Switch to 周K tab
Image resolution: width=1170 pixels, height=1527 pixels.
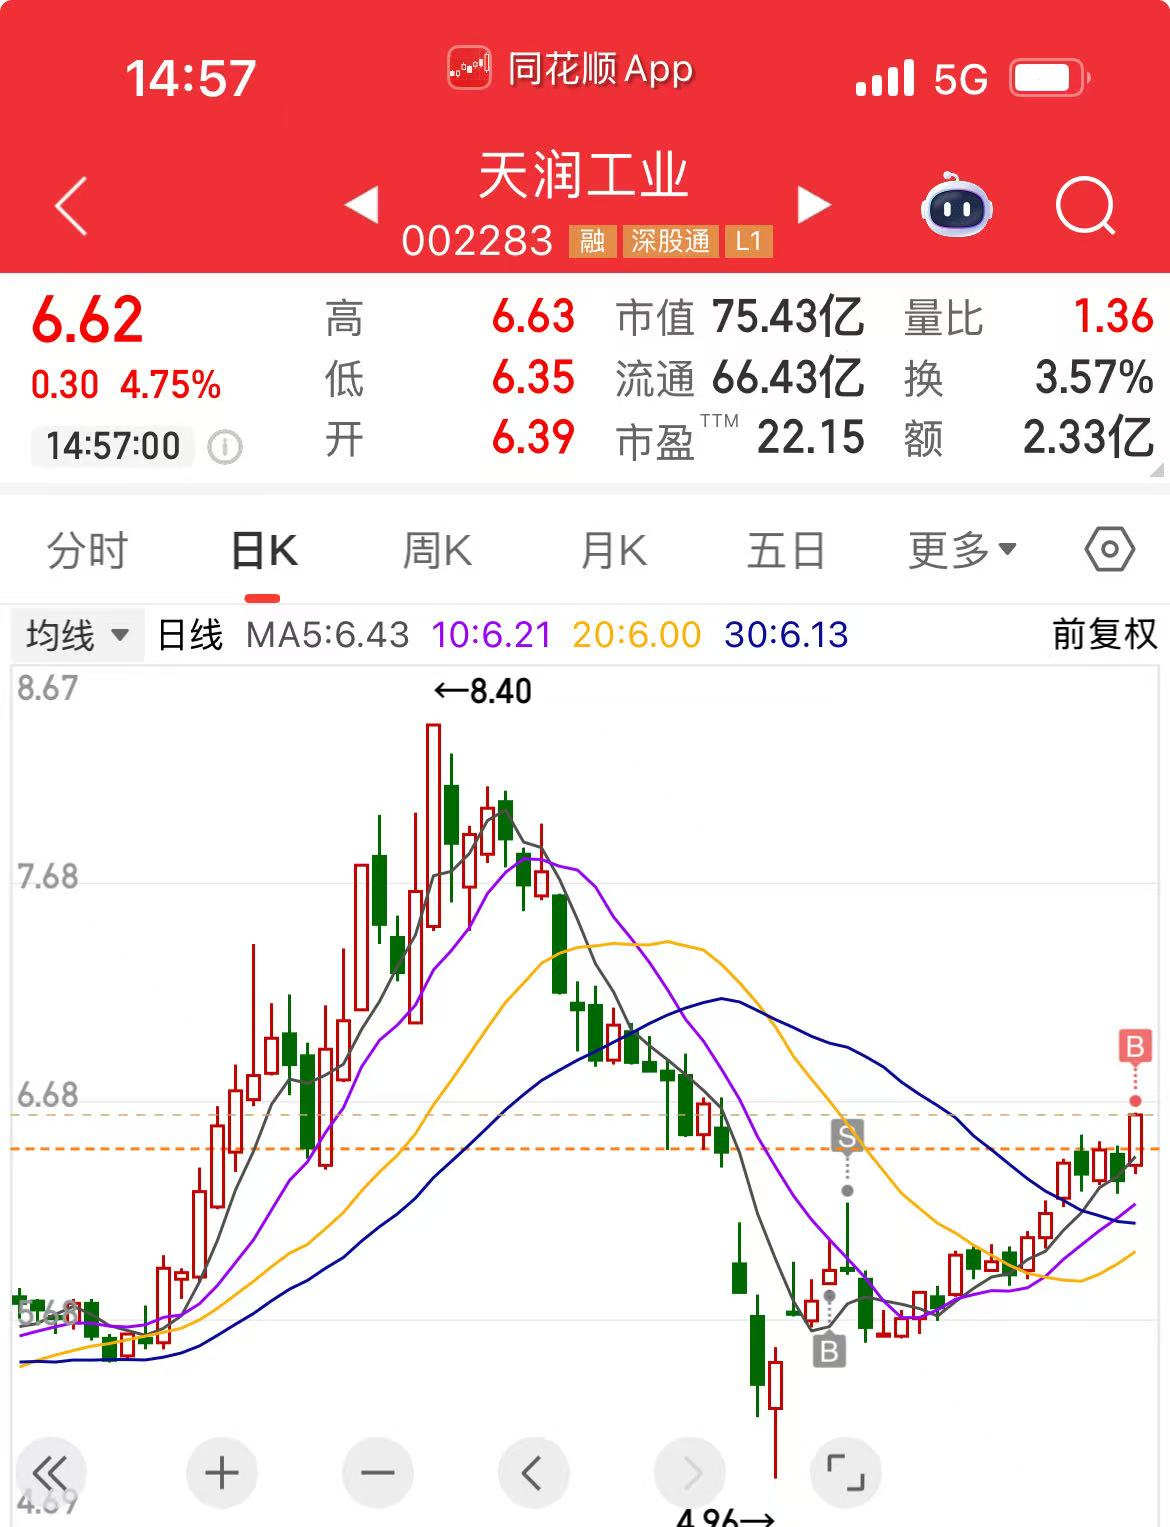click(x=437, y=550)
